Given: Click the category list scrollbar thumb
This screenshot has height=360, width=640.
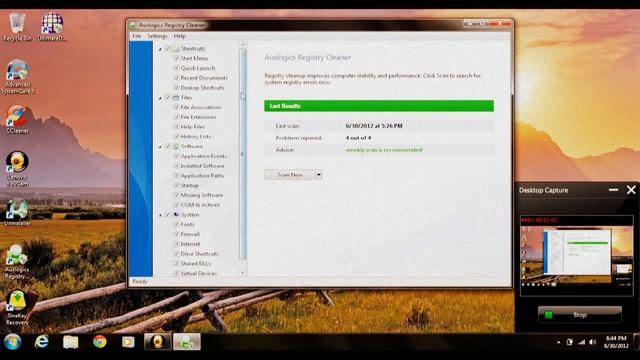Looking at the screenshot, I should [x=243, y=153].
